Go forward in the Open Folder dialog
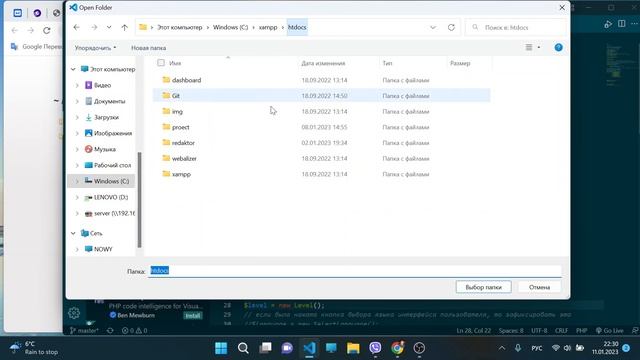Viewport: 640px width, 360px height. [94, 27]
